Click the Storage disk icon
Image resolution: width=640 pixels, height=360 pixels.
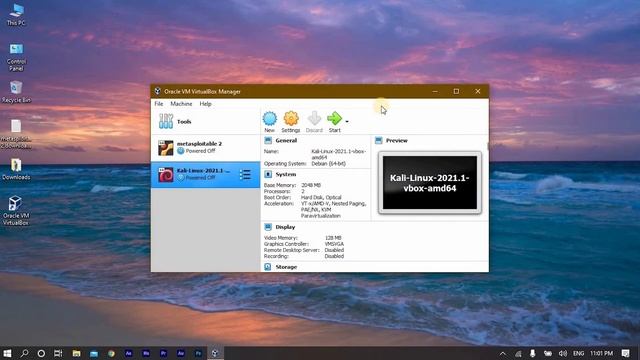click(268, 267)
